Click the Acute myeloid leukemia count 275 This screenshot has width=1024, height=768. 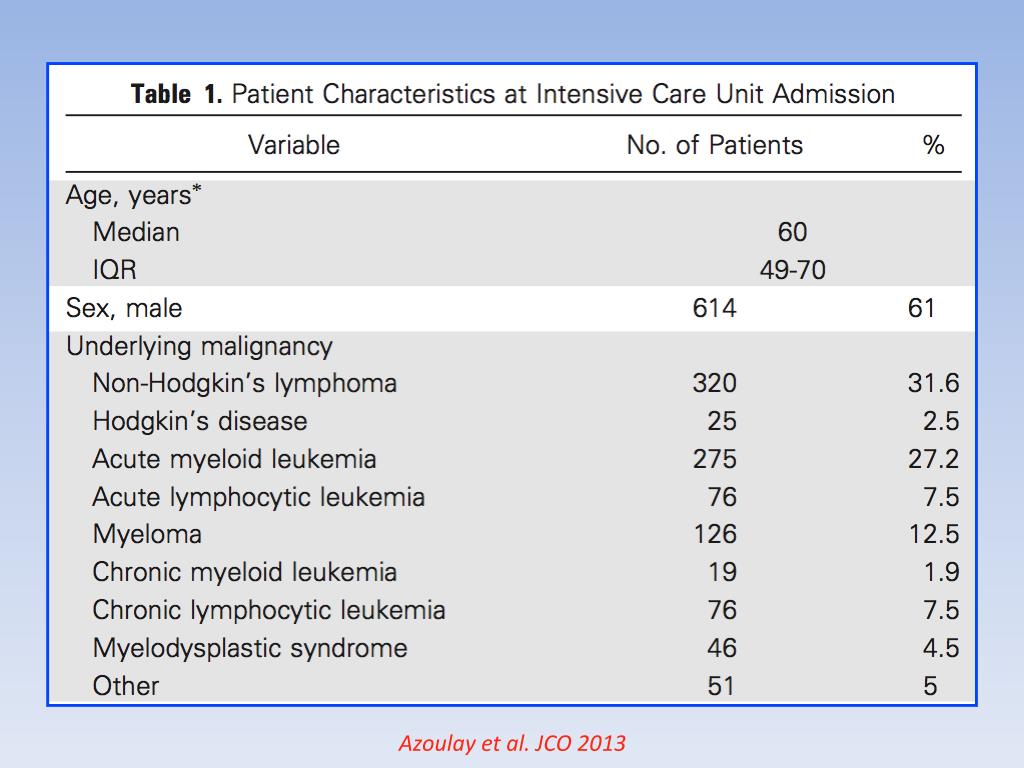(714, 459)
